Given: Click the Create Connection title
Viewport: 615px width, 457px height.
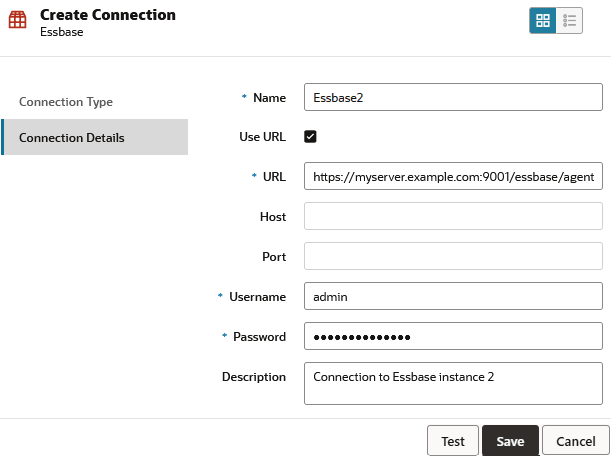Looking at the screenshot, I should point(108,15).
